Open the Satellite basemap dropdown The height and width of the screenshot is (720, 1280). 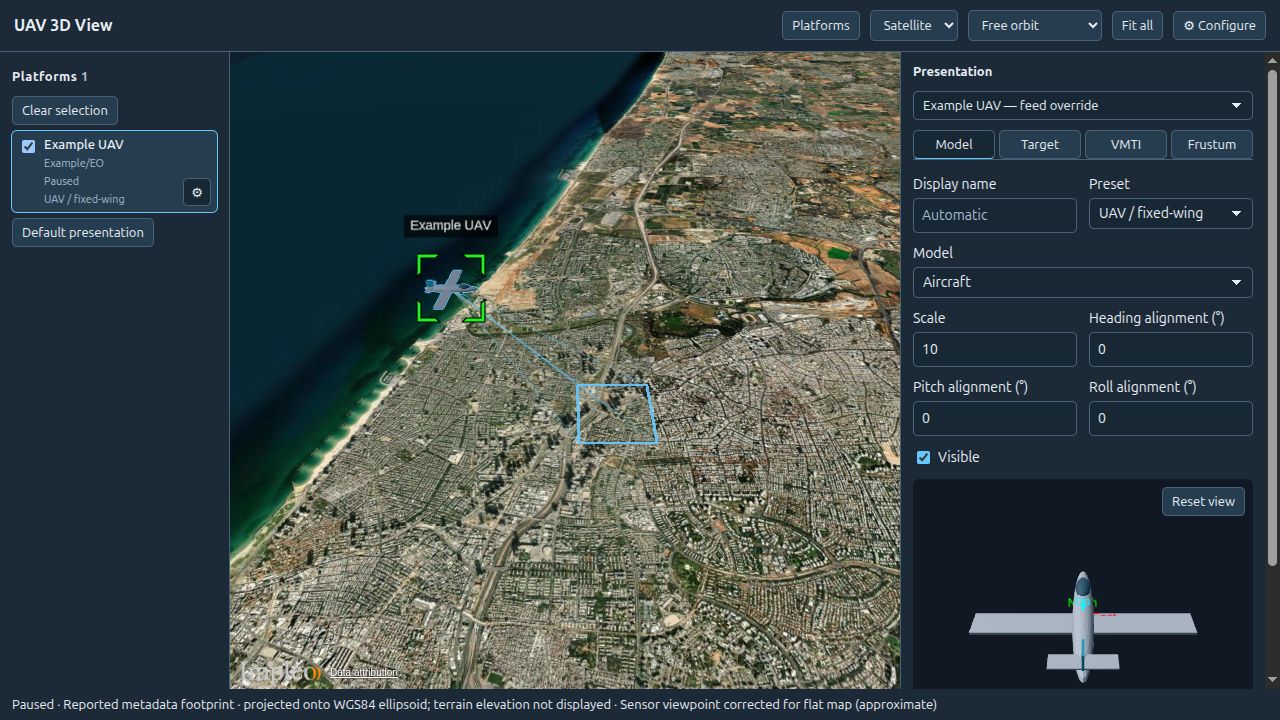pyautogui.click(x=914, y=25)
